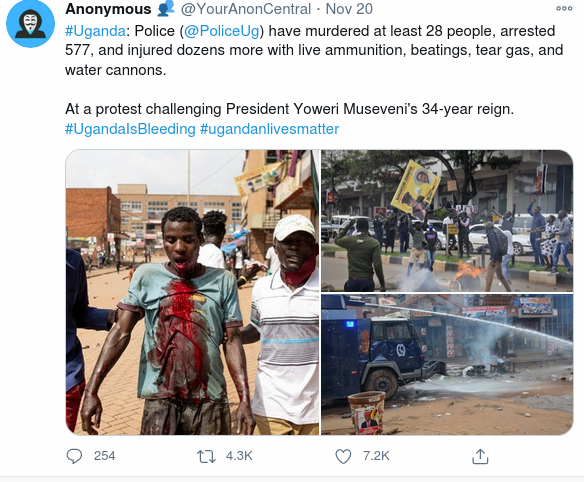This screenshot has height=482, width=584.
Task: Open the #ugandanlivesmatter hashtag
Action: 270,129
